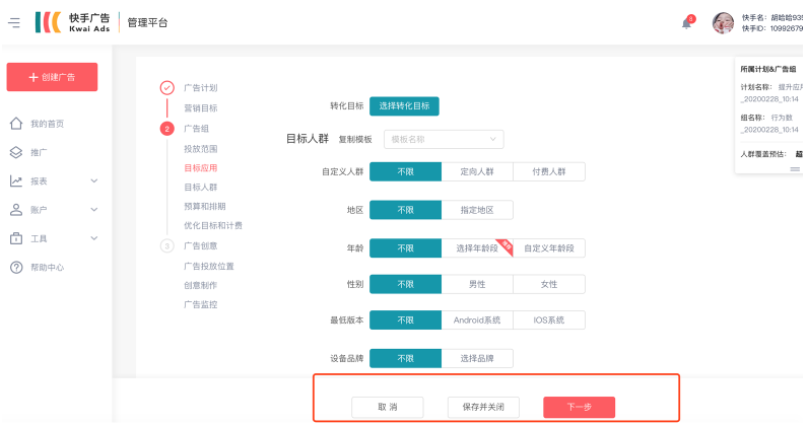Click the 选择转化目标 button
This screenshot has width=811, height=438.
[404, 106]
